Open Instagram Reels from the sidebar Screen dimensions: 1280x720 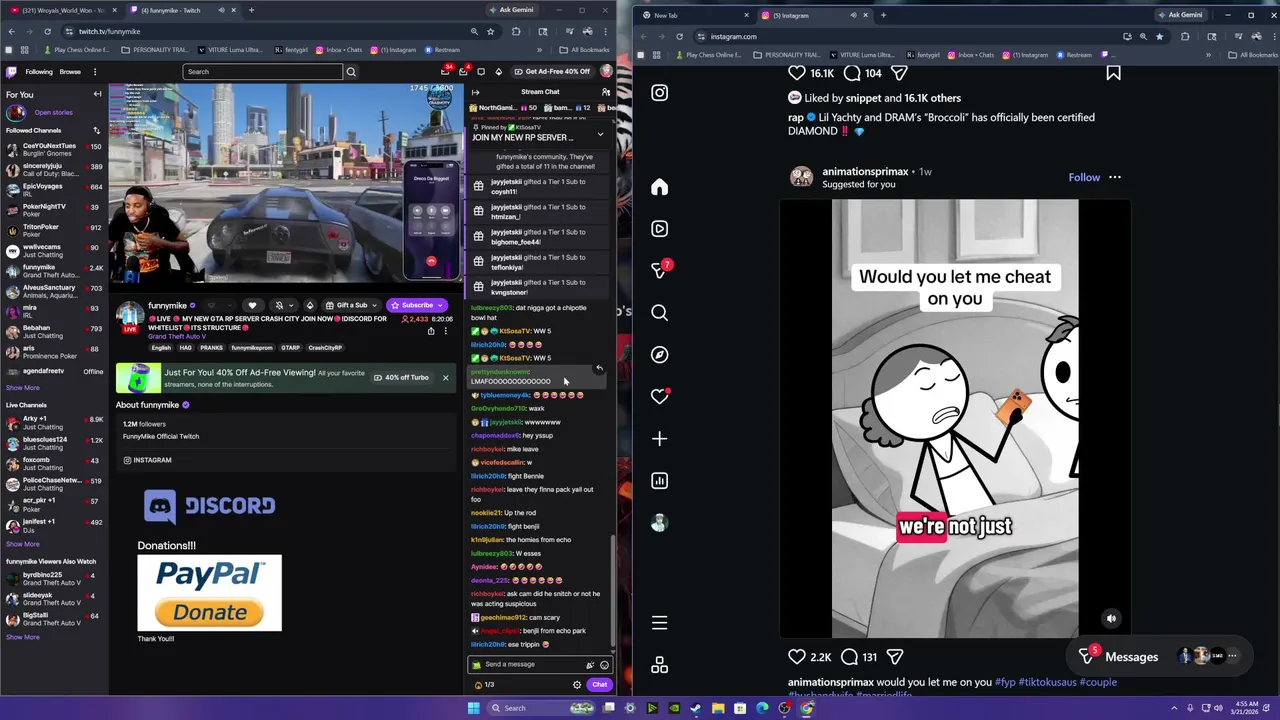pyautogui.click(x=659, y=229)
